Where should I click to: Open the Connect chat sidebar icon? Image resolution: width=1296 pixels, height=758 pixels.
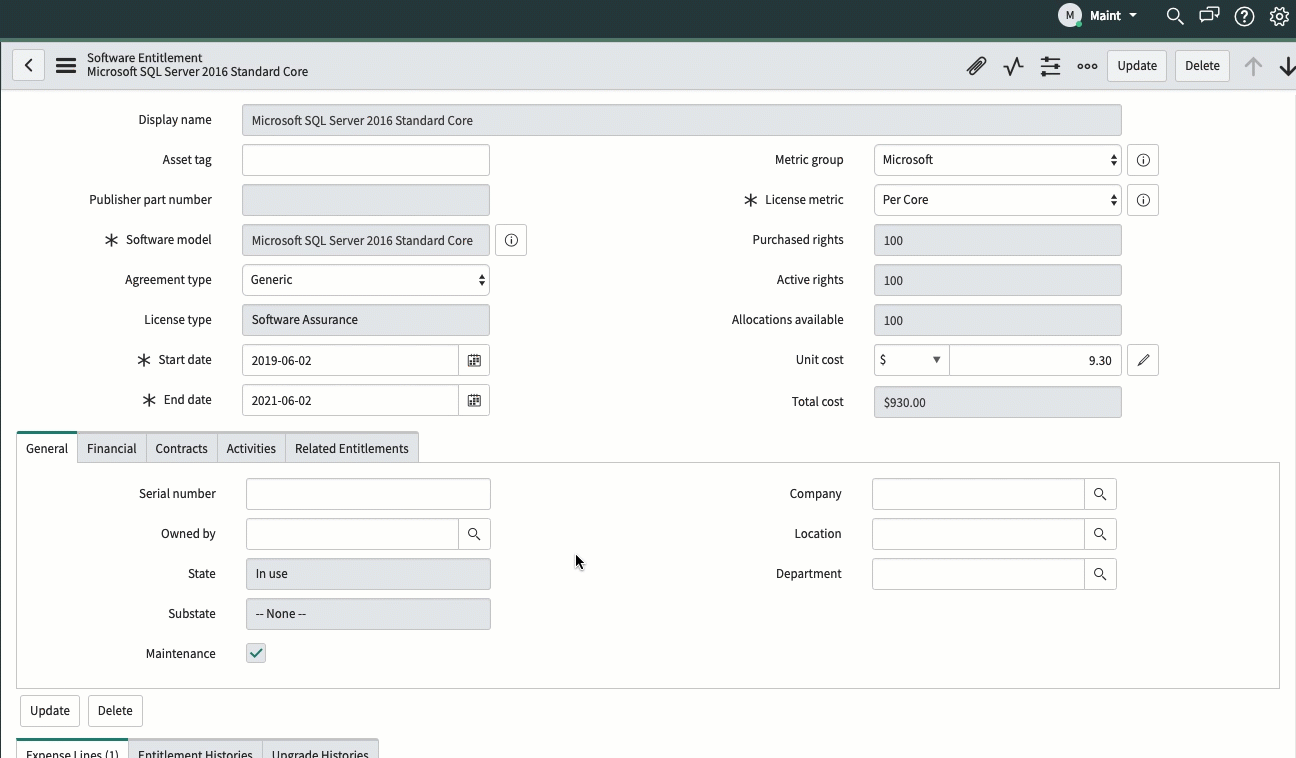(1209, 16)
